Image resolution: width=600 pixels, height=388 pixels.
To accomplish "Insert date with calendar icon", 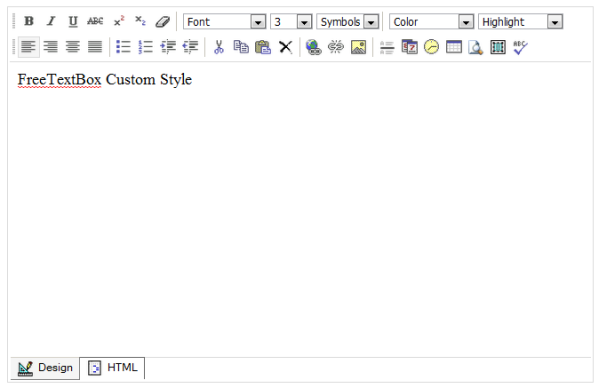I will (x=409, y=47).
